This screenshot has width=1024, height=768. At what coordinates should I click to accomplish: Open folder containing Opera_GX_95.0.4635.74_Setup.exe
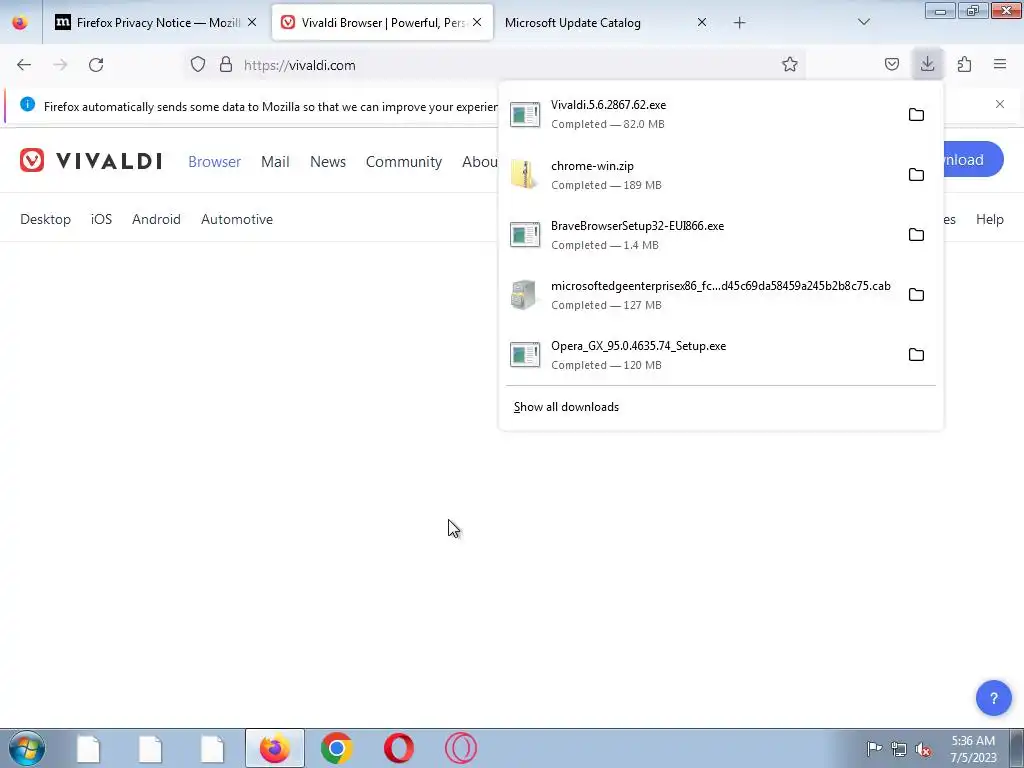click(916, 355)
